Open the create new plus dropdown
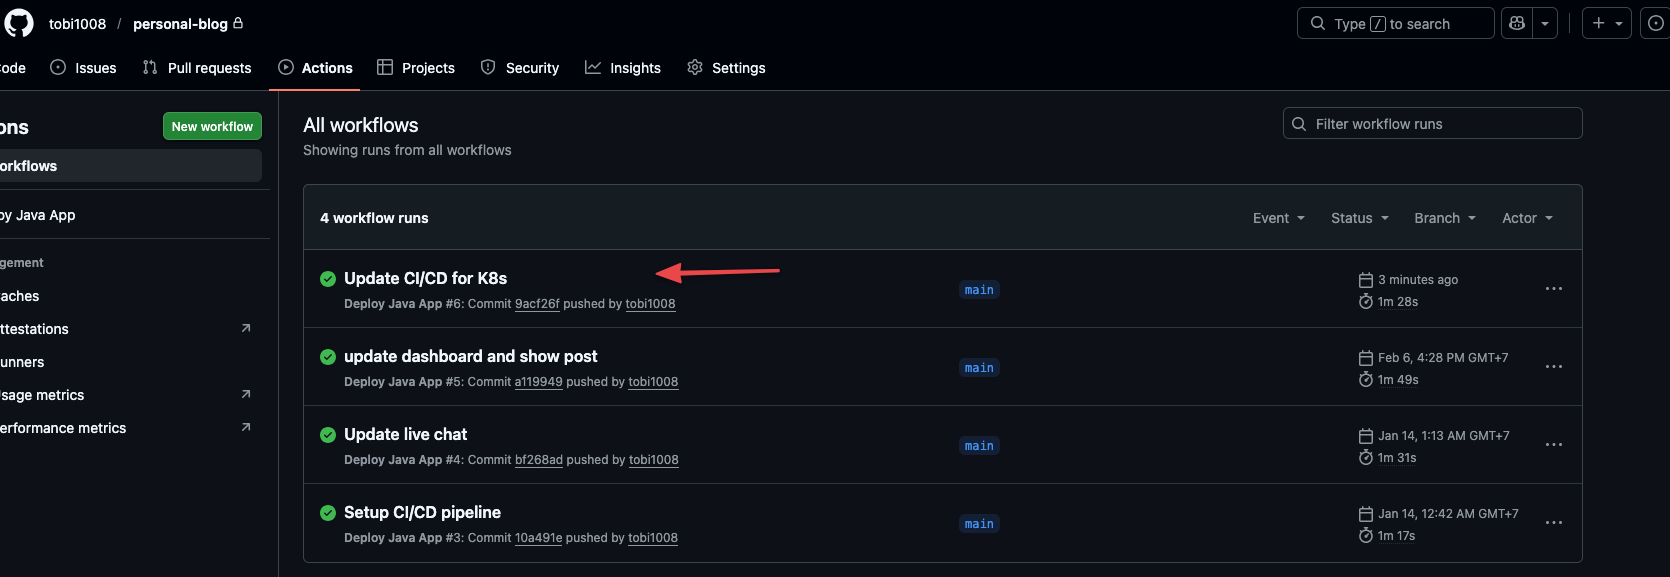The image size is (1670, 577). tap(1606, 23)
